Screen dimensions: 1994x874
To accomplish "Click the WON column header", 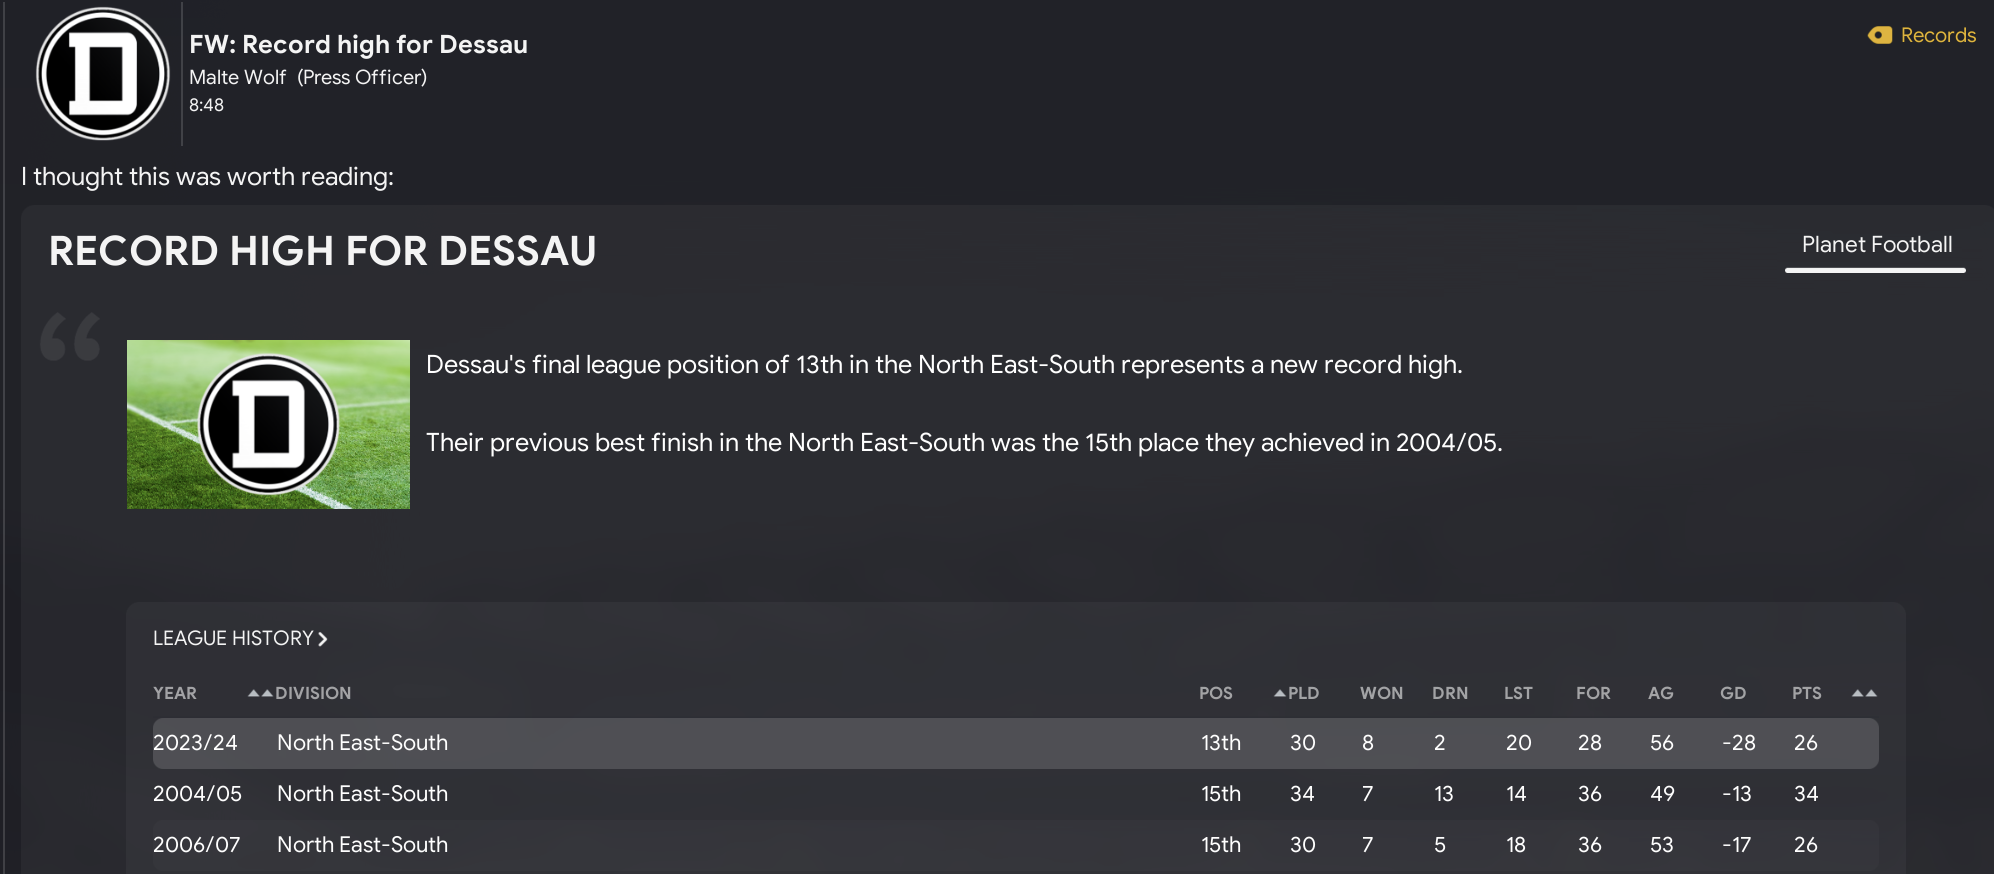I will click(x=1381, y=693).
